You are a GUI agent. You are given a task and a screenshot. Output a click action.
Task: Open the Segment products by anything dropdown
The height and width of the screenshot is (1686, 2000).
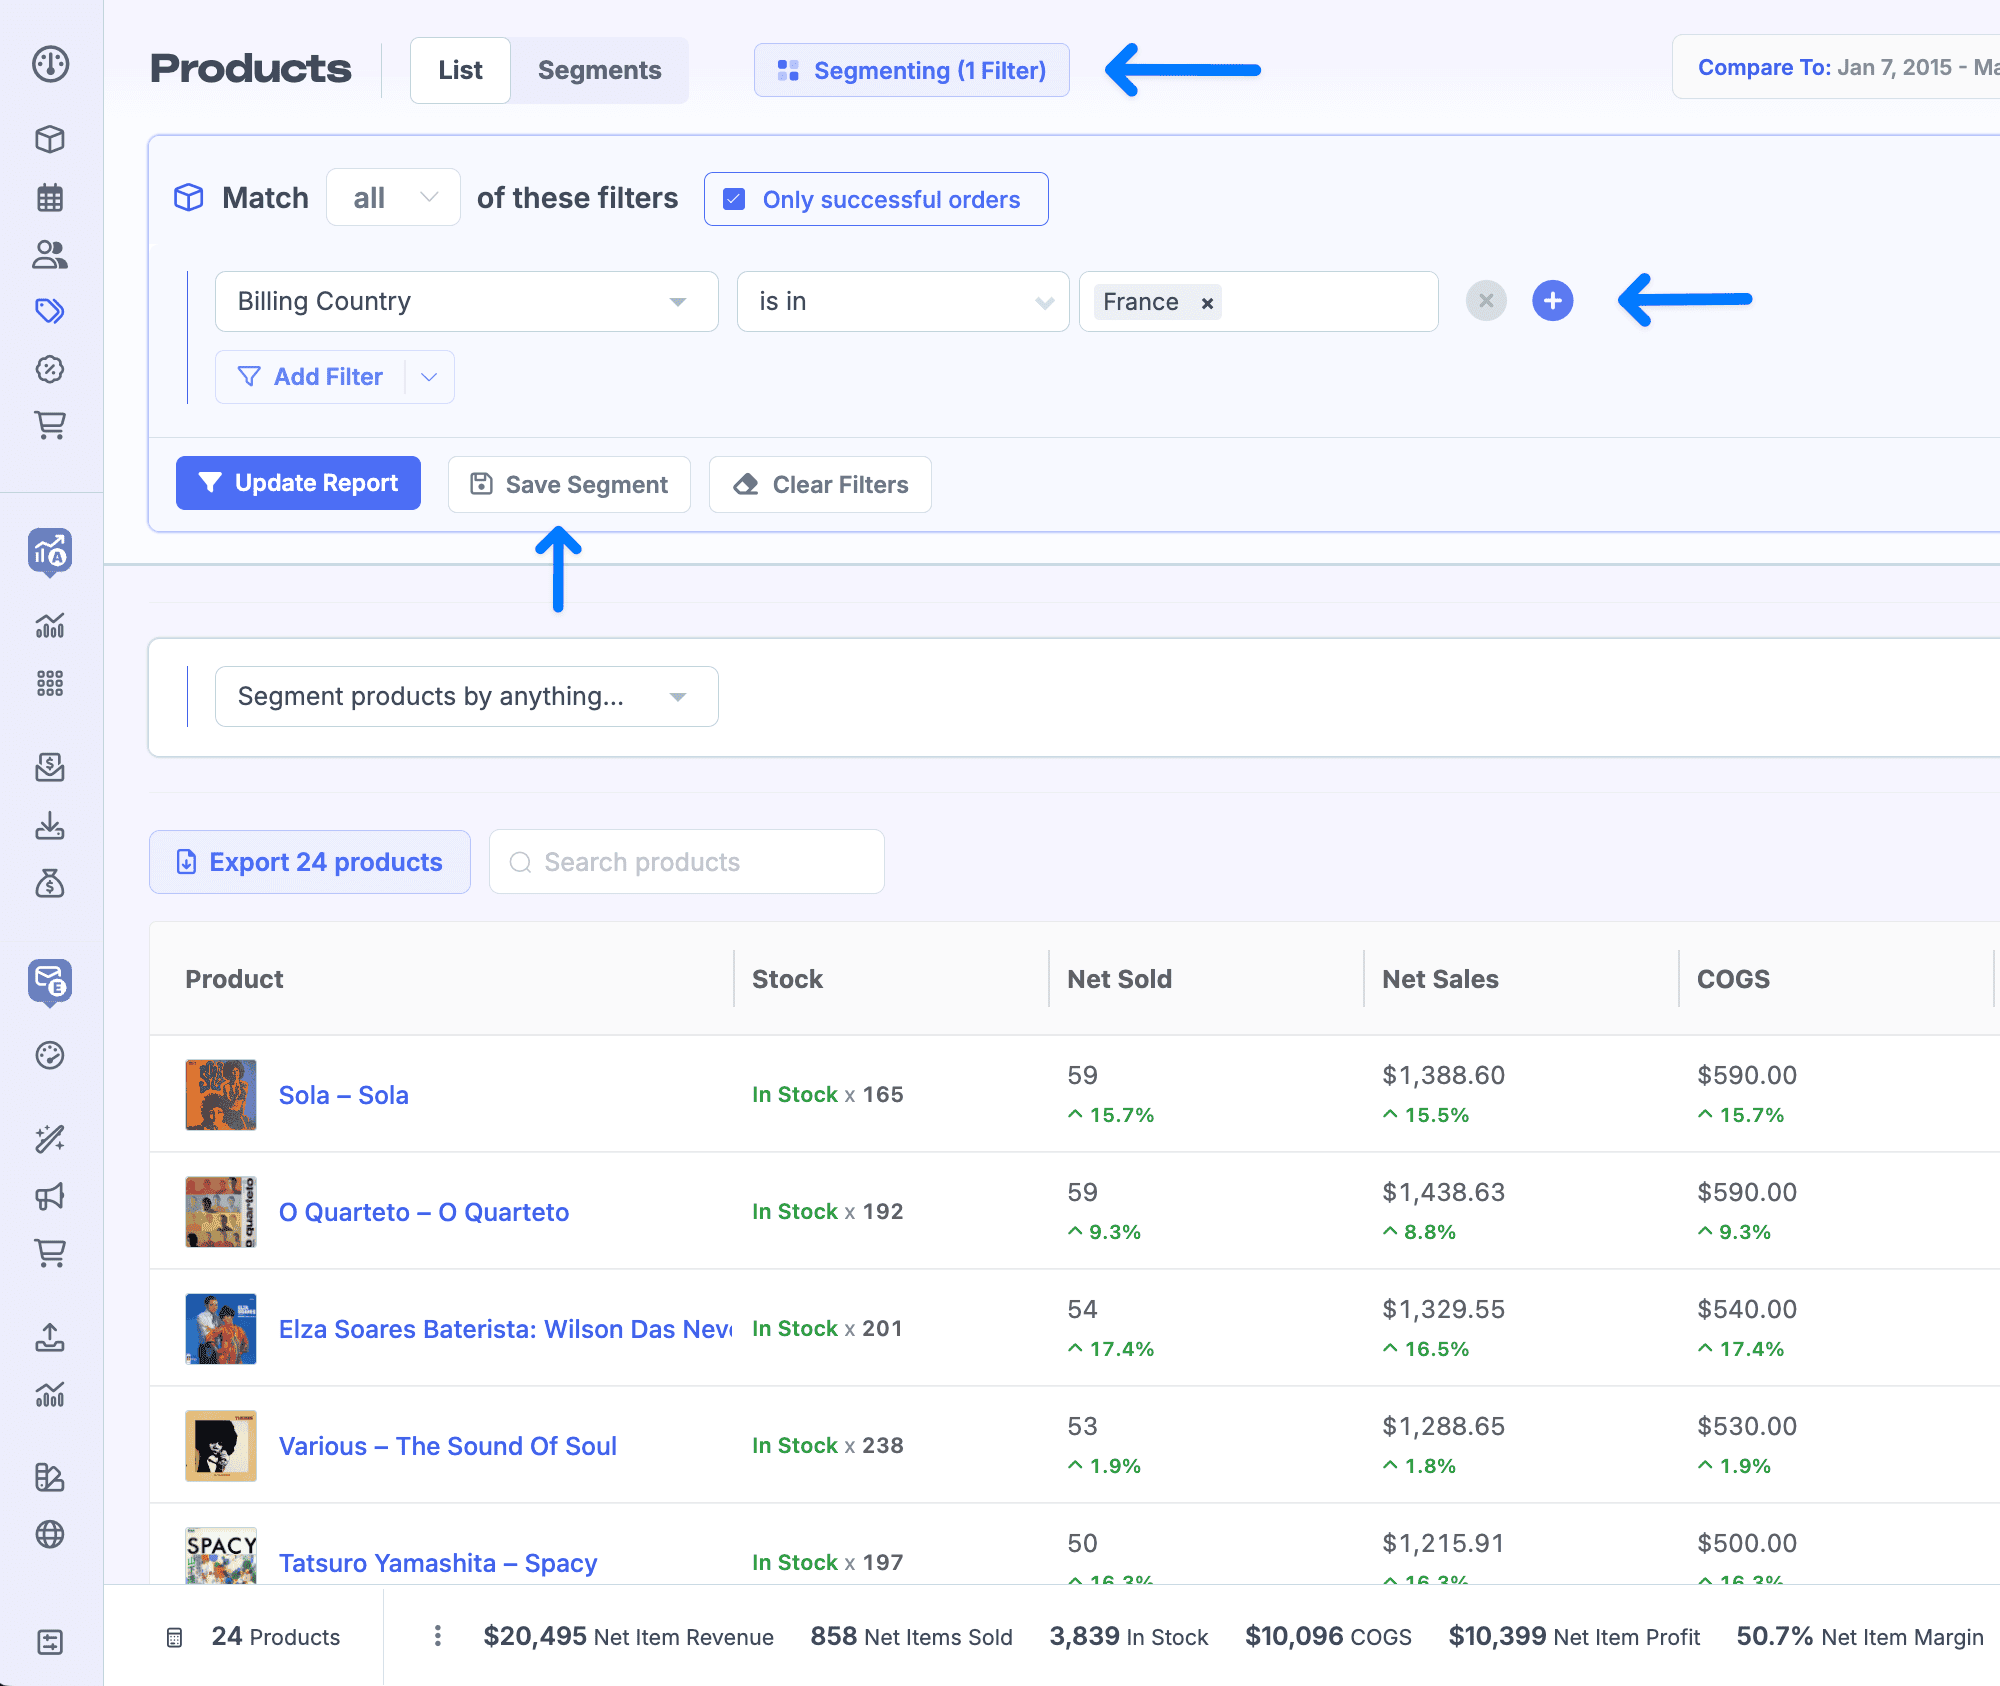tap(466, 696)
